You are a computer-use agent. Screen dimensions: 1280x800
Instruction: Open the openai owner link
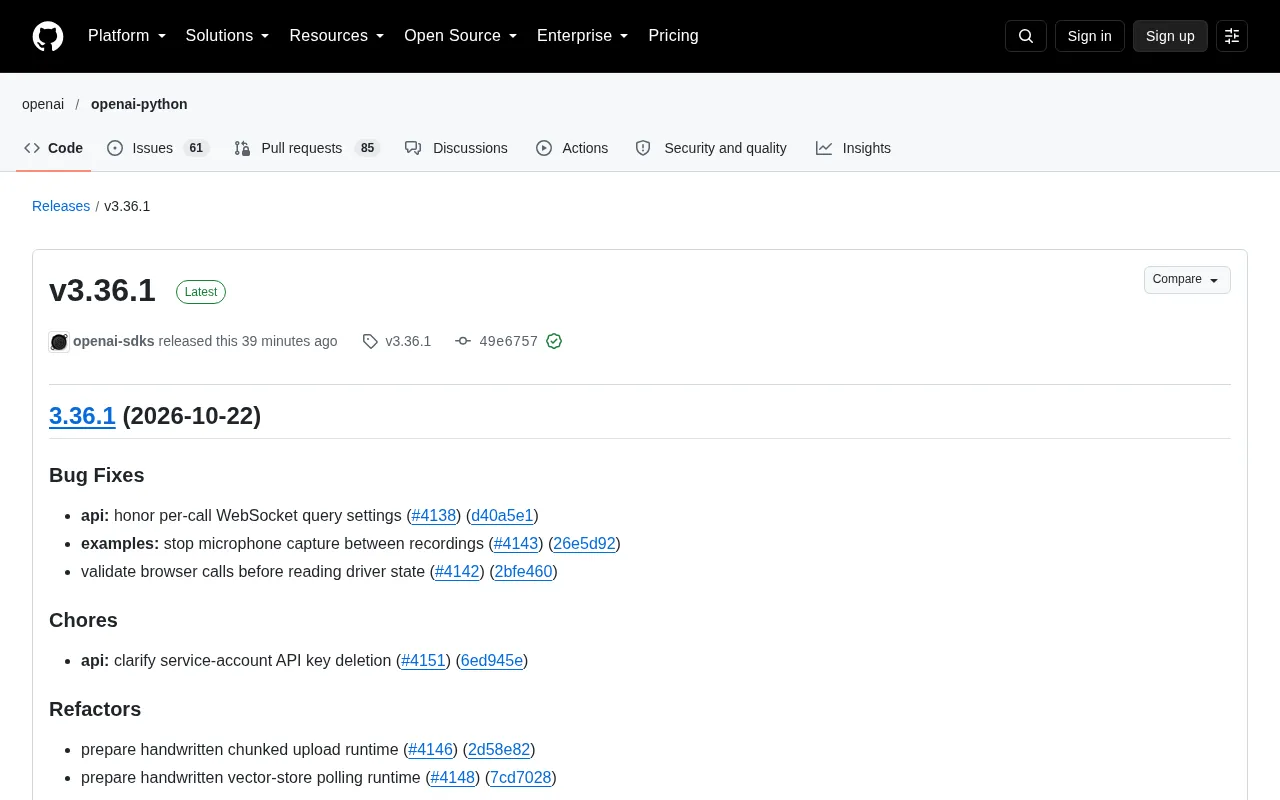[43, 104]
